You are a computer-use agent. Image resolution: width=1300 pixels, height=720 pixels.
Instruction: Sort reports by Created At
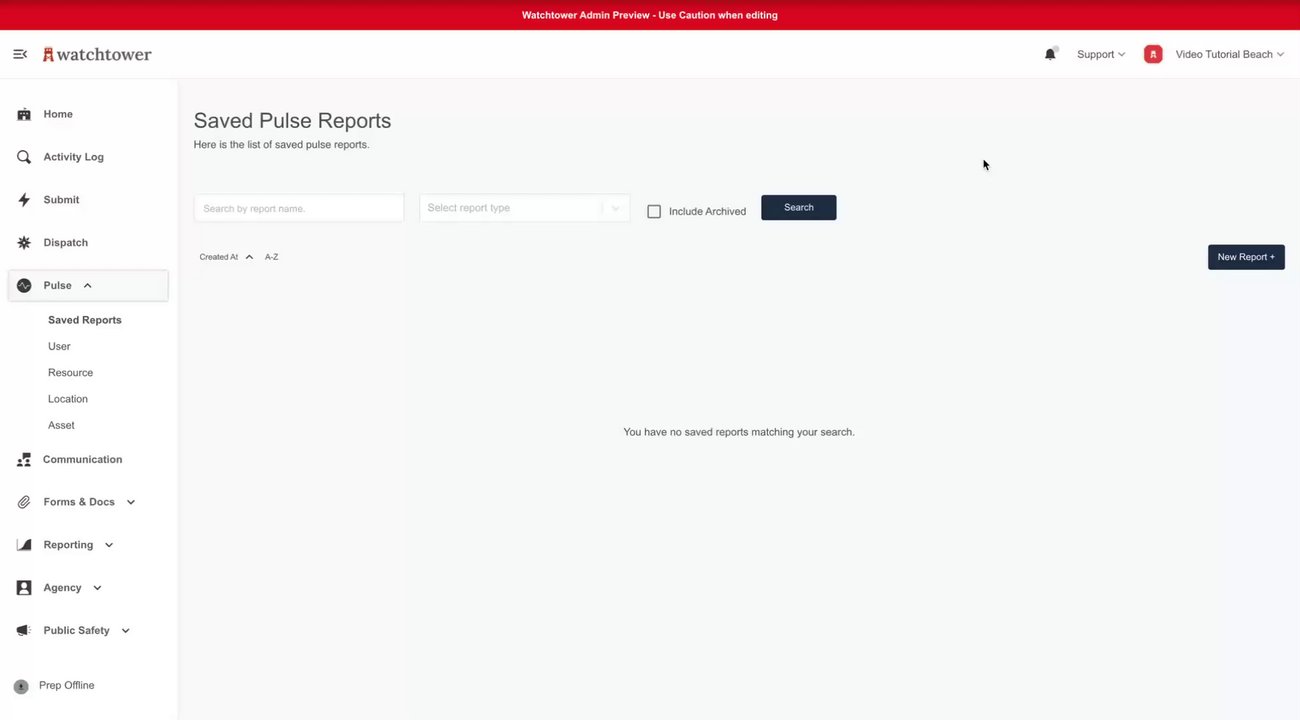pyautogui.click(x=219, y=257)
